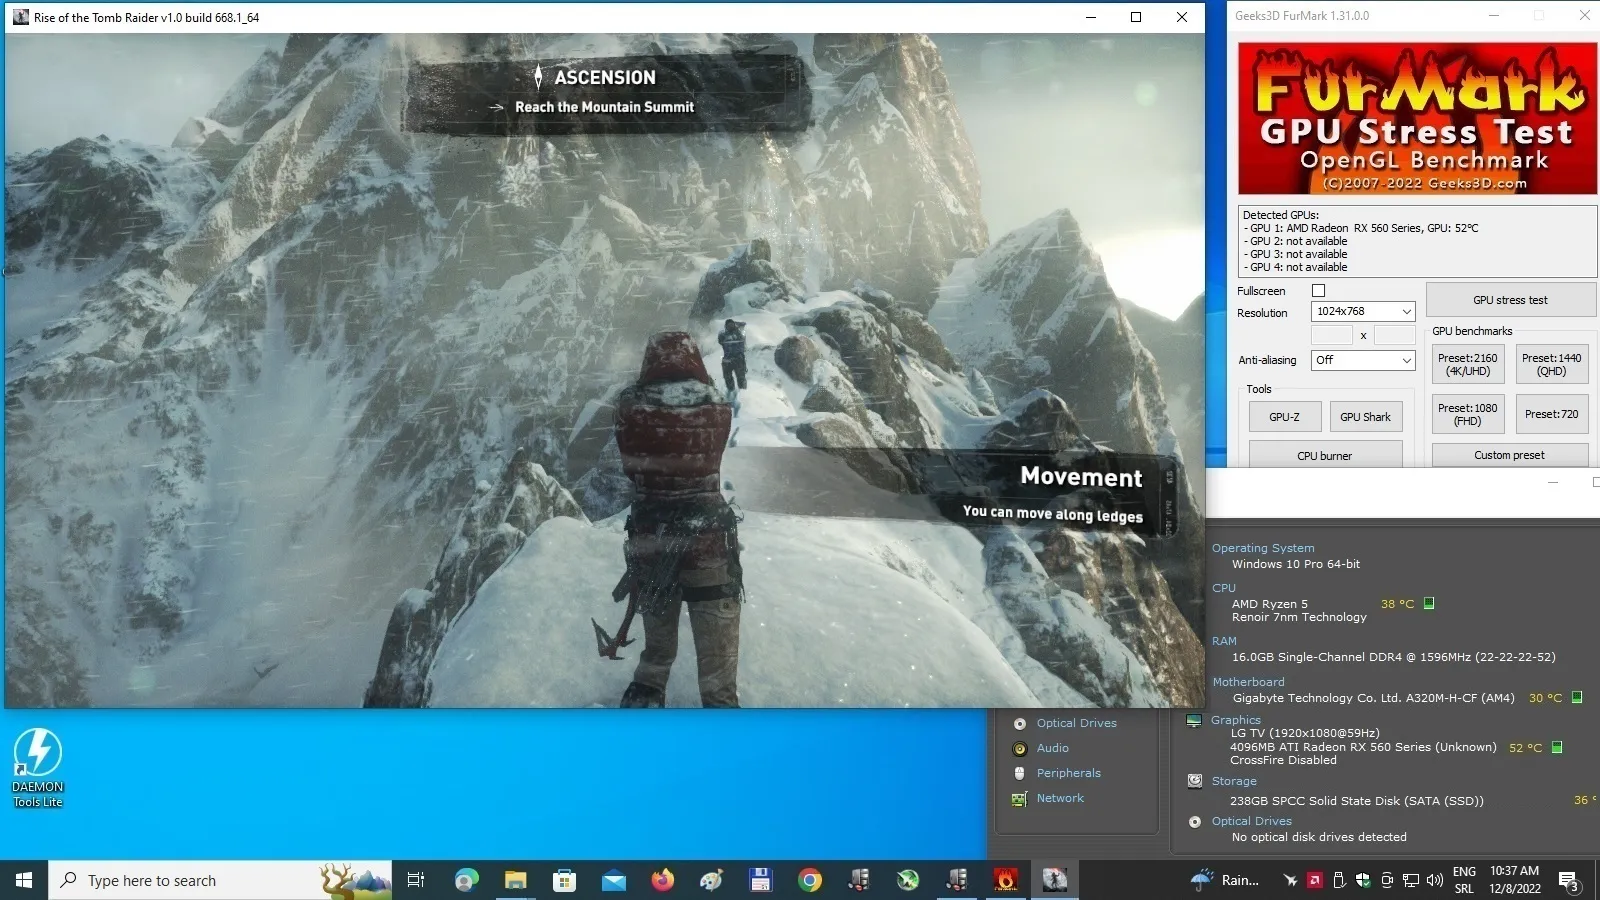Image resolution: width=1600 pixels, height=900 pixels.
Task: Click Safely Remove Hardware tray icon
Action: [1338, 880]
